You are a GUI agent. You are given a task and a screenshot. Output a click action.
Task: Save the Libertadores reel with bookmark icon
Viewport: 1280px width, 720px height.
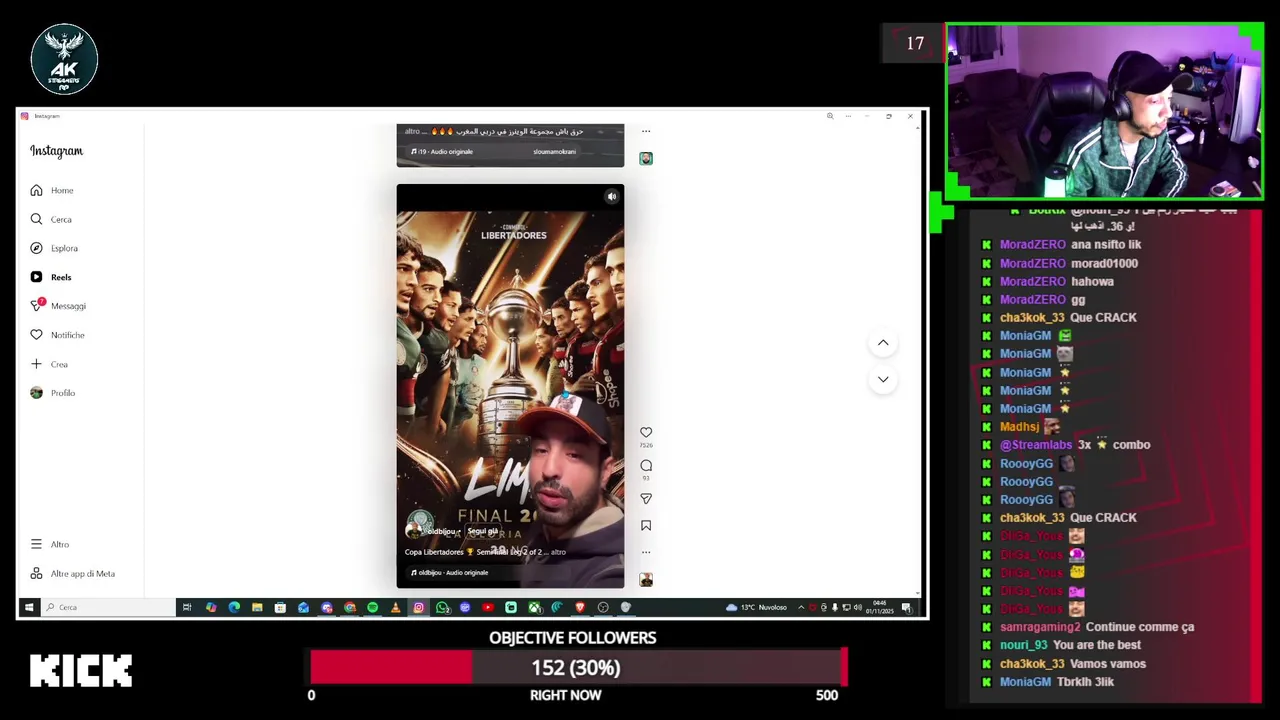pyautogui.click(x=646, y=525)
